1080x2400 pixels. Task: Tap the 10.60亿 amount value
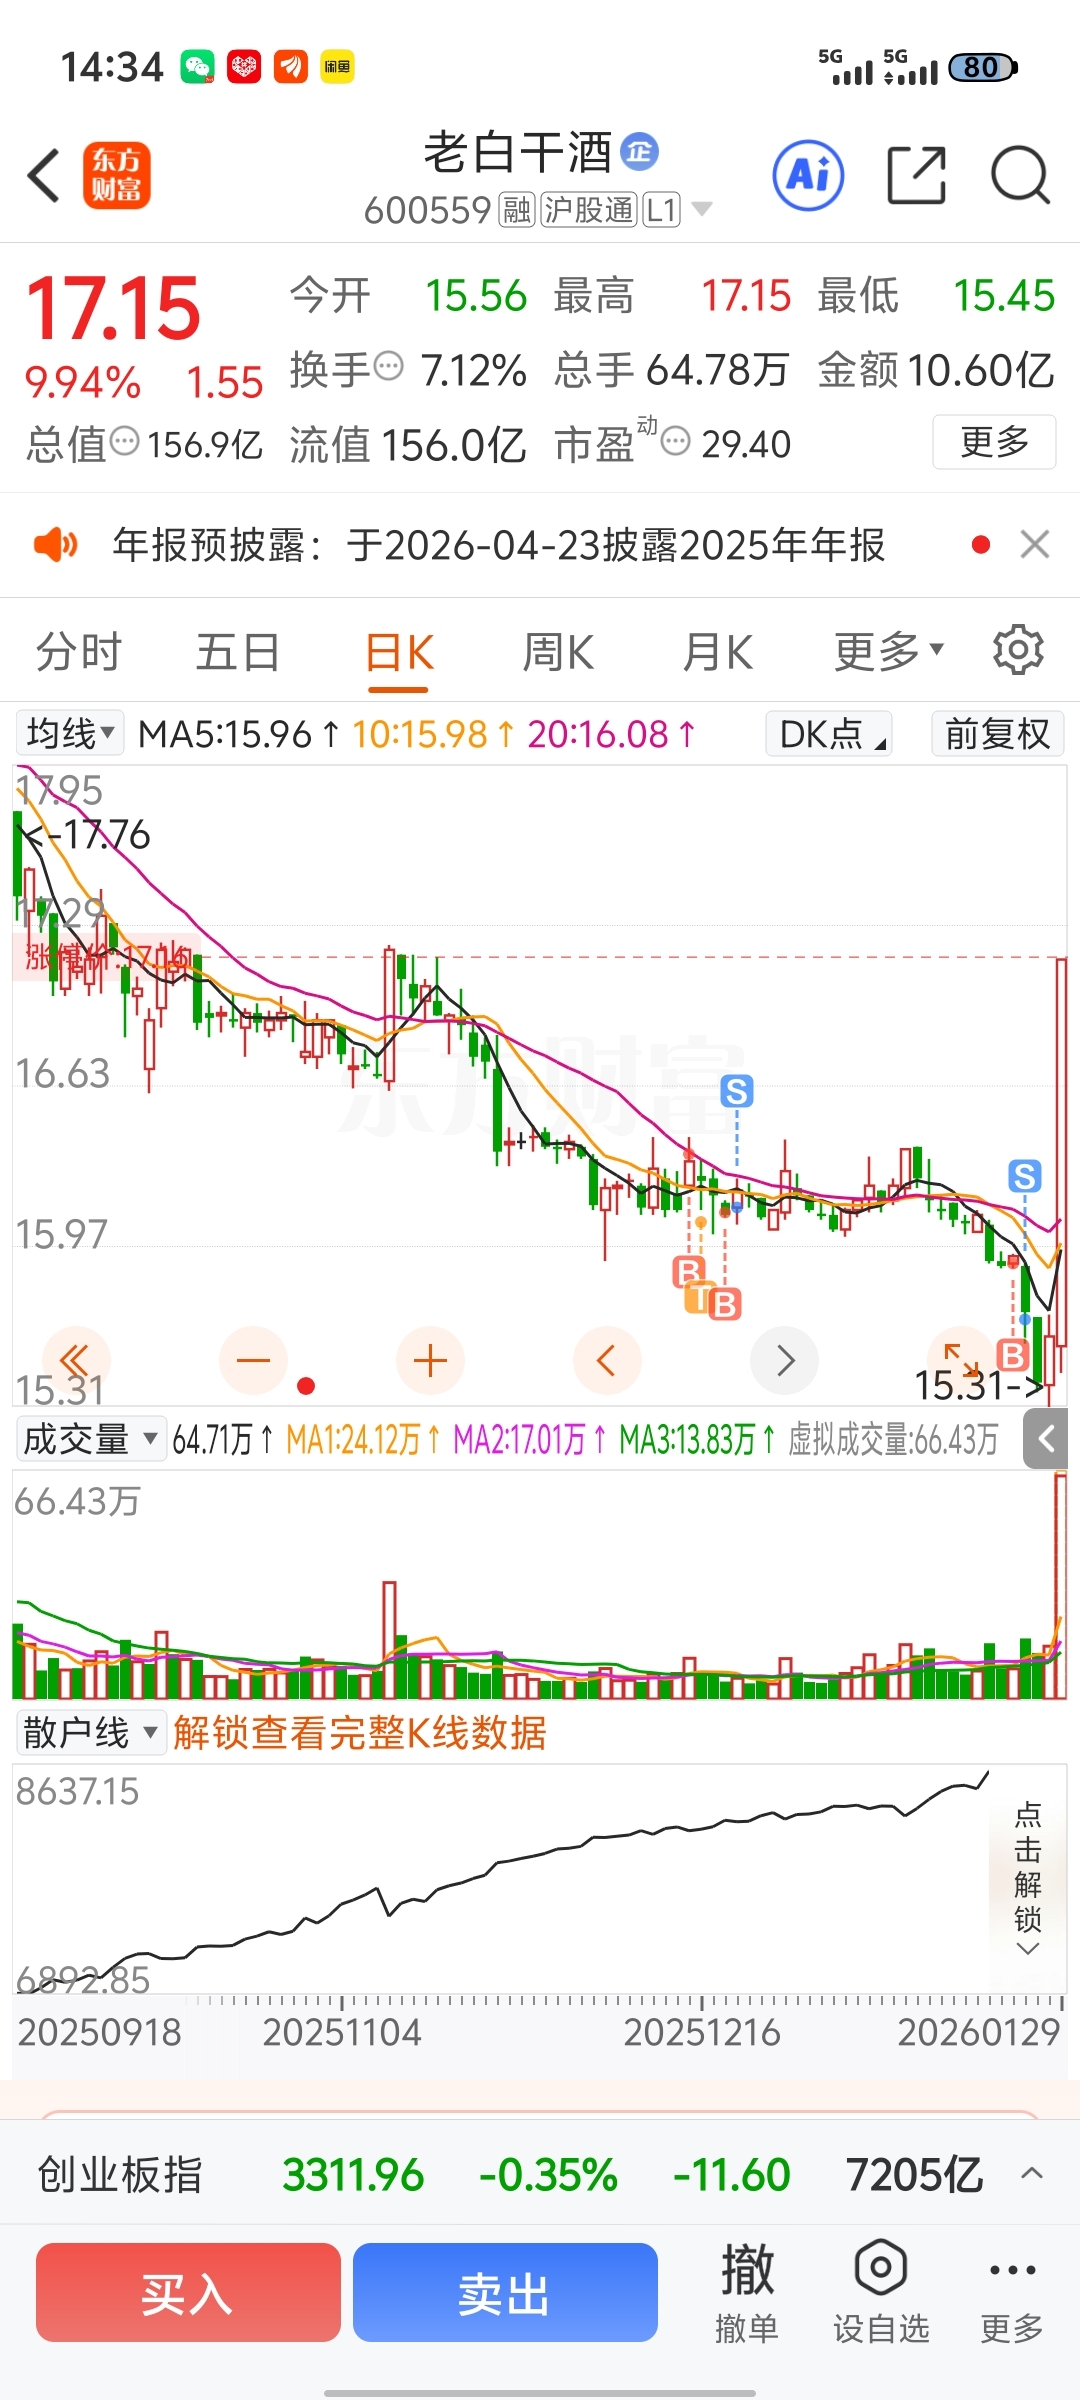point(980,370)
